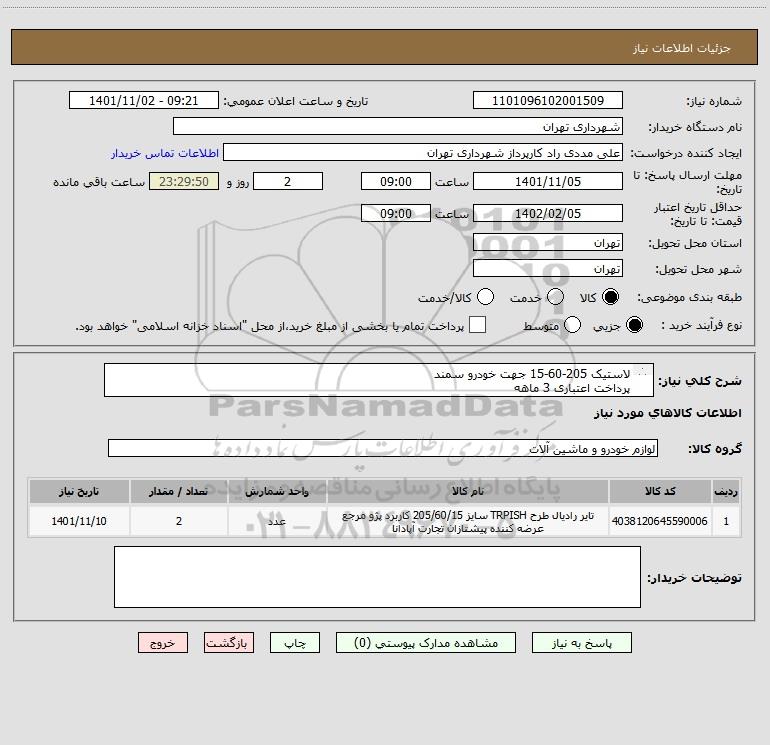Click the جزئیات اطلاعات نیاز header title
The width and height of the screenshot is (770, 745).
pyautogui.click(x=681, y=48)
